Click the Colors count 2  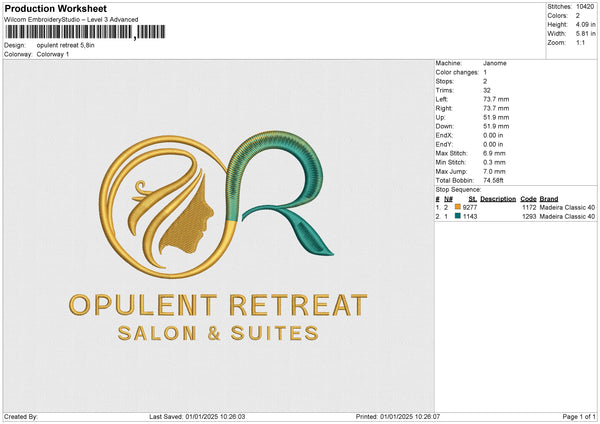(x=577, y=16)
